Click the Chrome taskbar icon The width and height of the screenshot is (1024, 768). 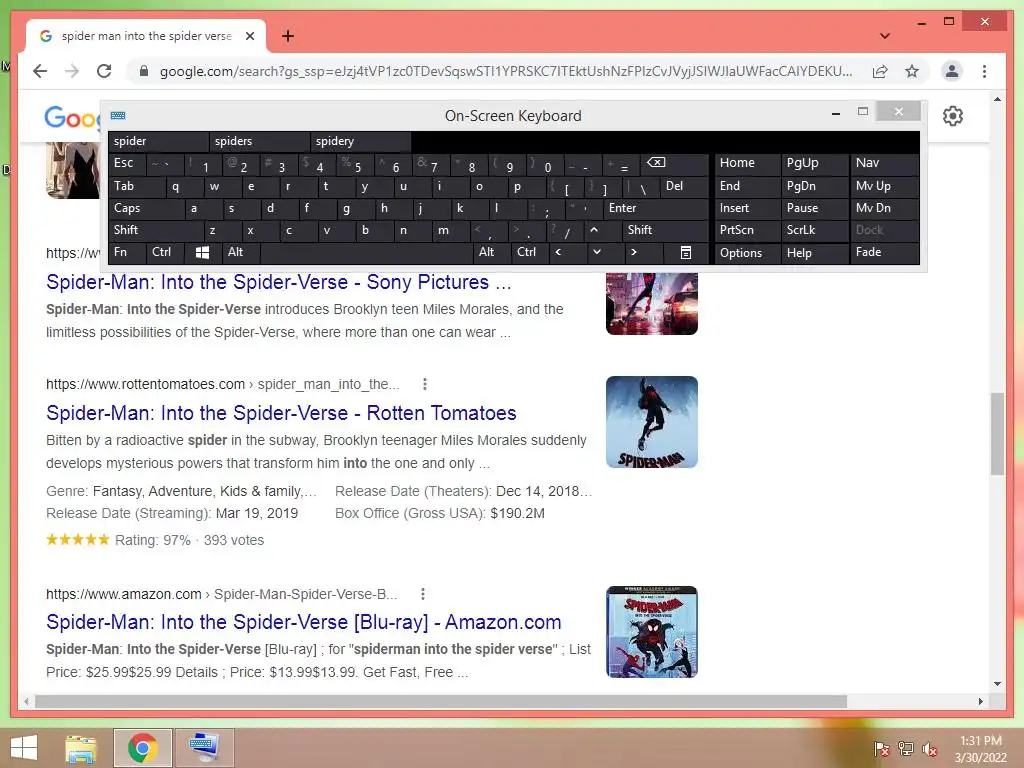(142, 748)
